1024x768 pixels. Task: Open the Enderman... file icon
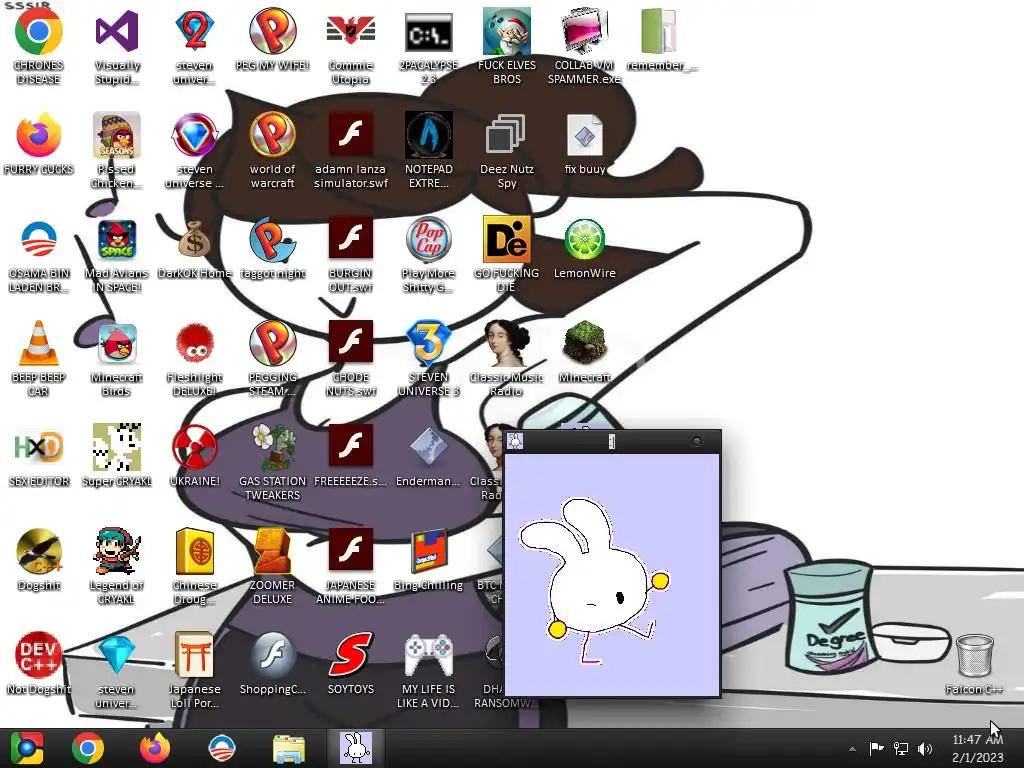pyautogui.click(x=428, y=447)
